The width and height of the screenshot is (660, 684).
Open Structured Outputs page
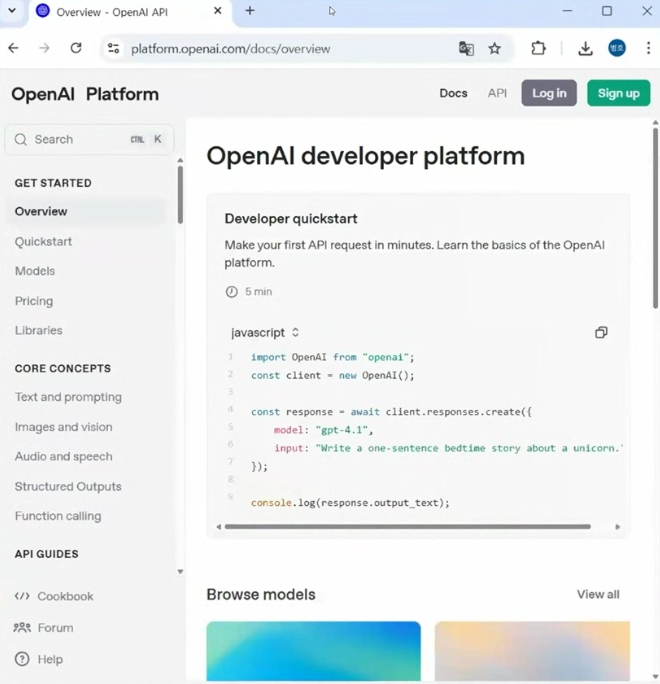(x=68, y=486)
